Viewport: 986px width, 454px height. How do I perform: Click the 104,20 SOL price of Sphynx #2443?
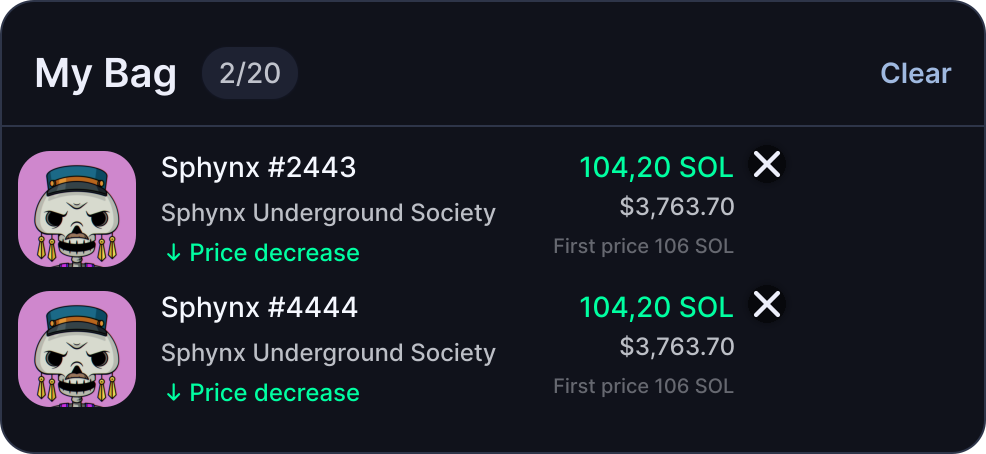coord(656,168)
